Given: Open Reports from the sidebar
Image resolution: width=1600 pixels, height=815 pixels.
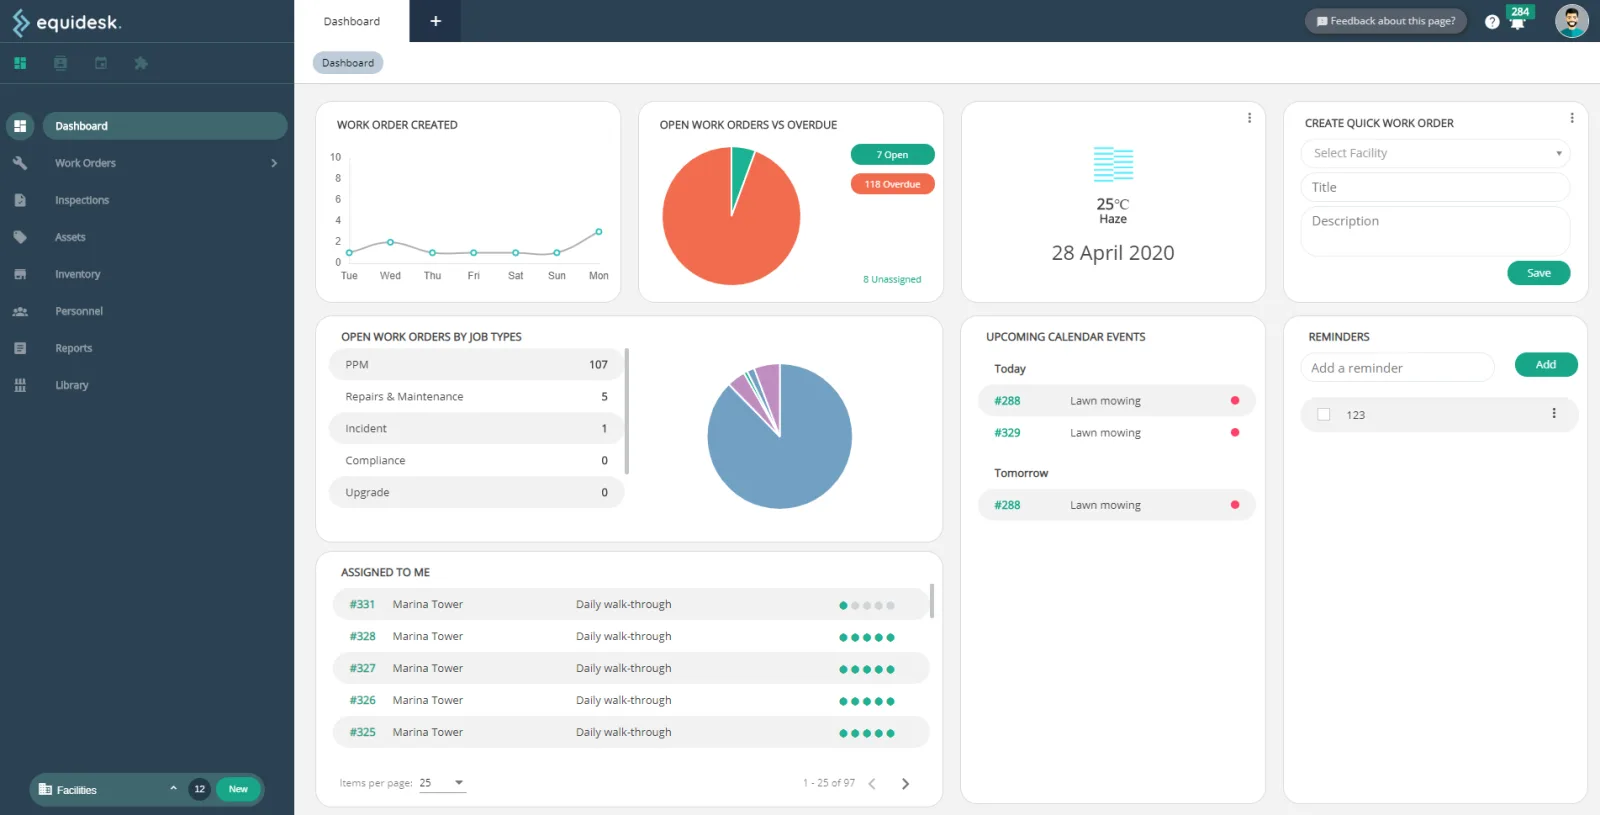Looking at the screenshot, I should coord(74,348).
